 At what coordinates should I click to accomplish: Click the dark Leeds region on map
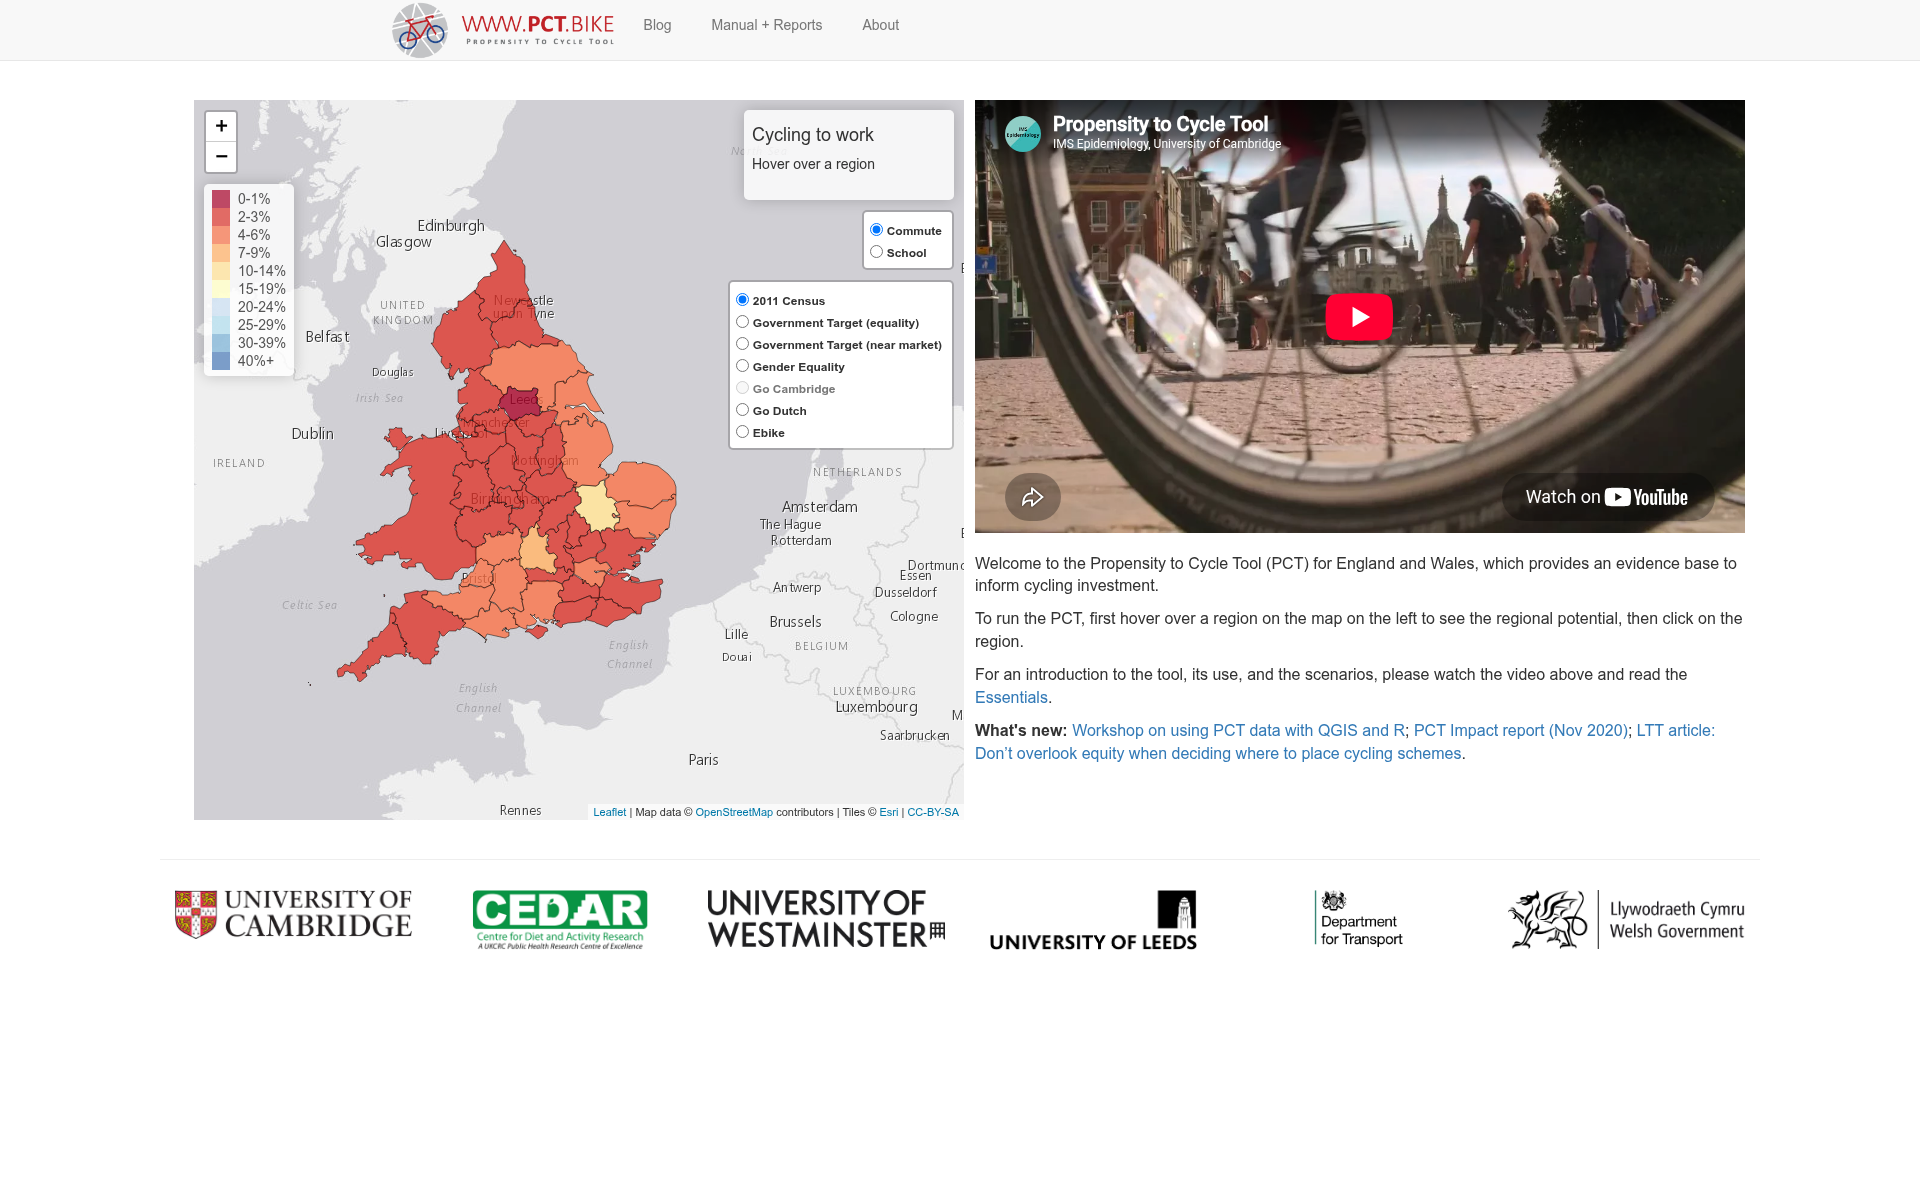pos(520,403)
